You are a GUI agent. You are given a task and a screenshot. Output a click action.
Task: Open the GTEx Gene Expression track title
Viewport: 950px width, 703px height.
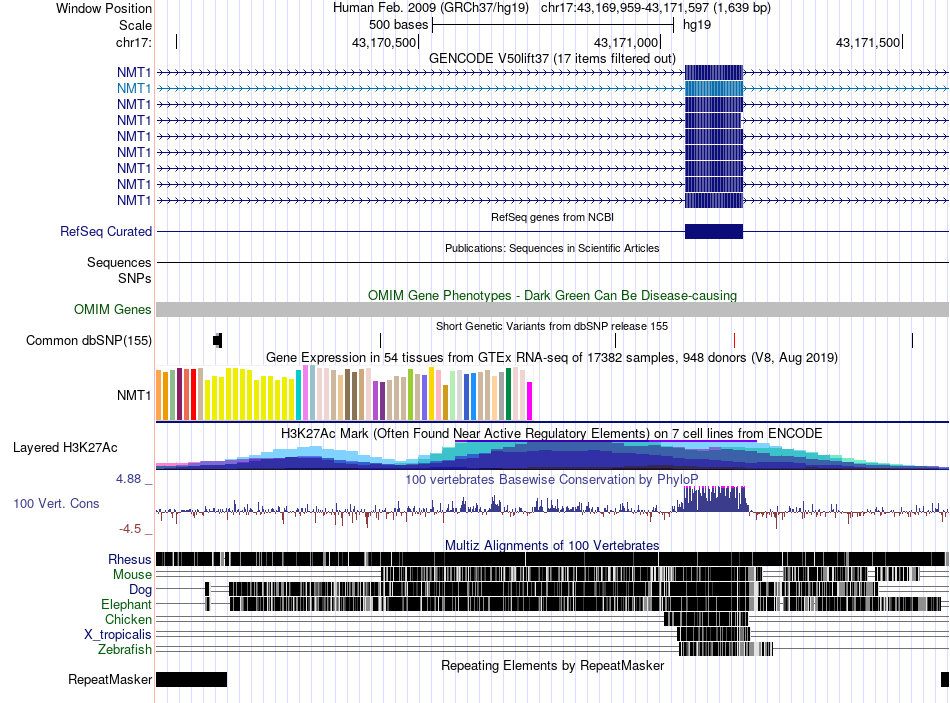(552, 357)
